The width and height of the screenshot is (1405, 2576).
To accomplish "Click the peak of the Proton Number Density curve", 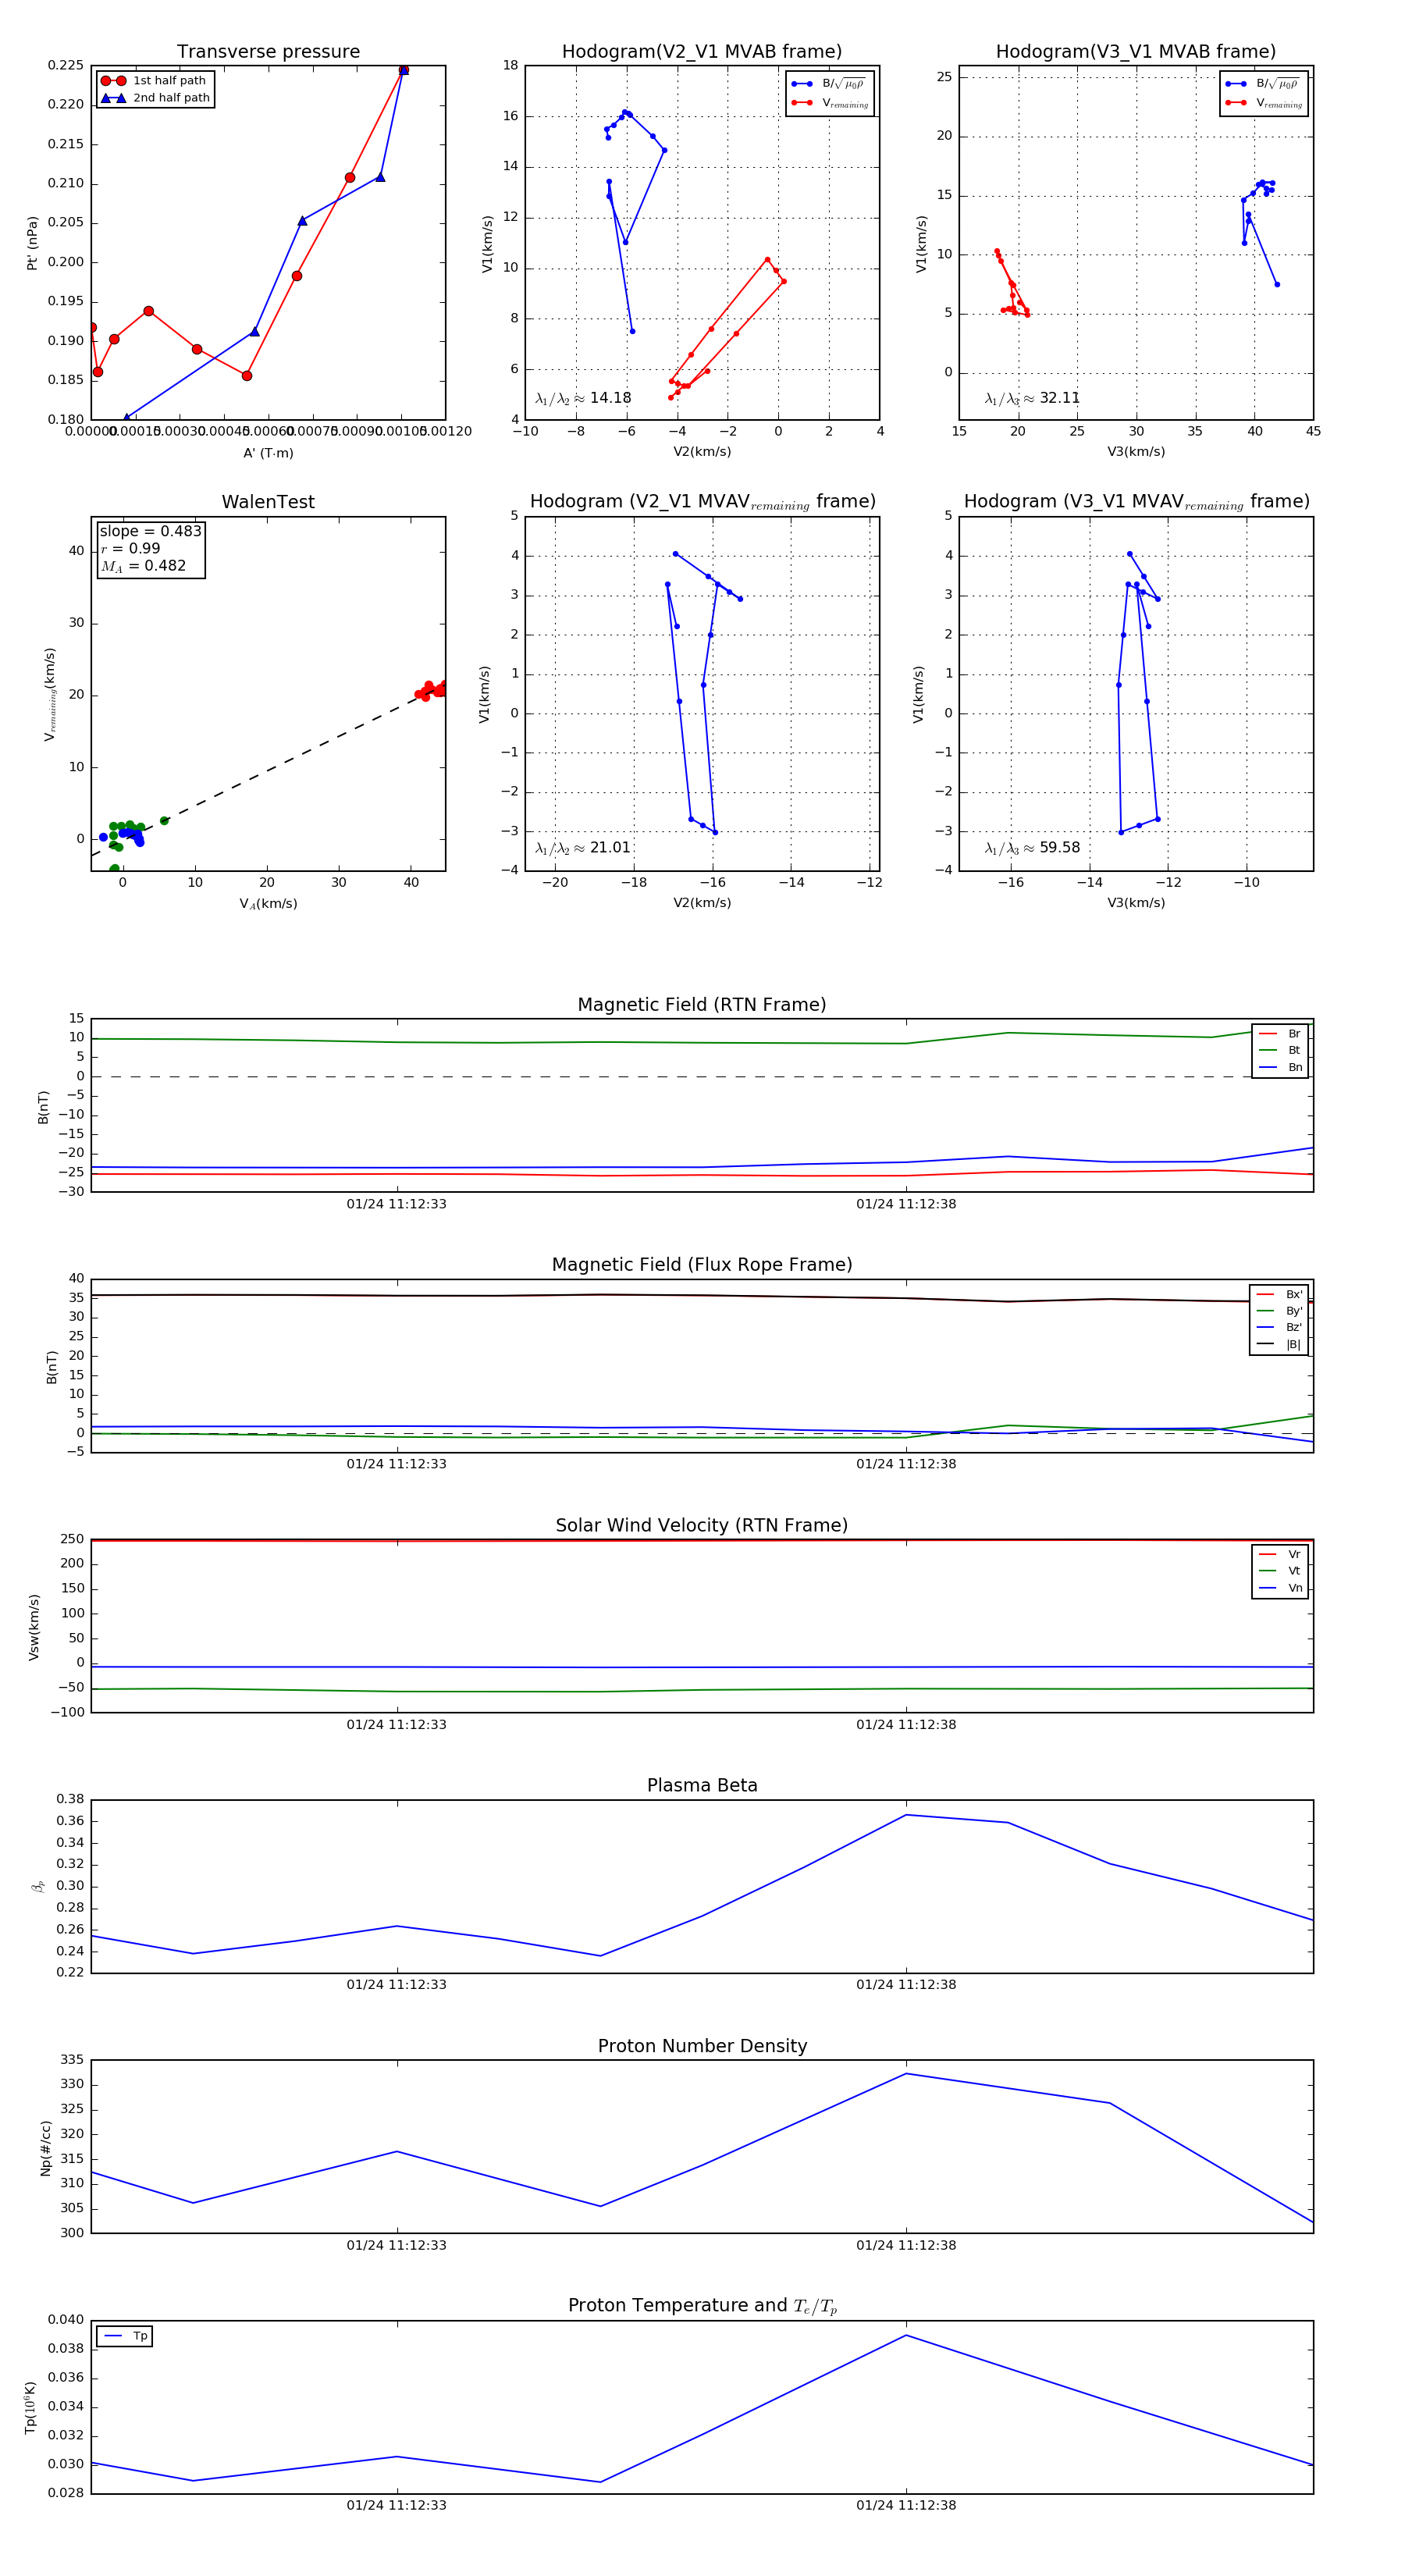I will pyautogui.click(x=906, y=2074).
